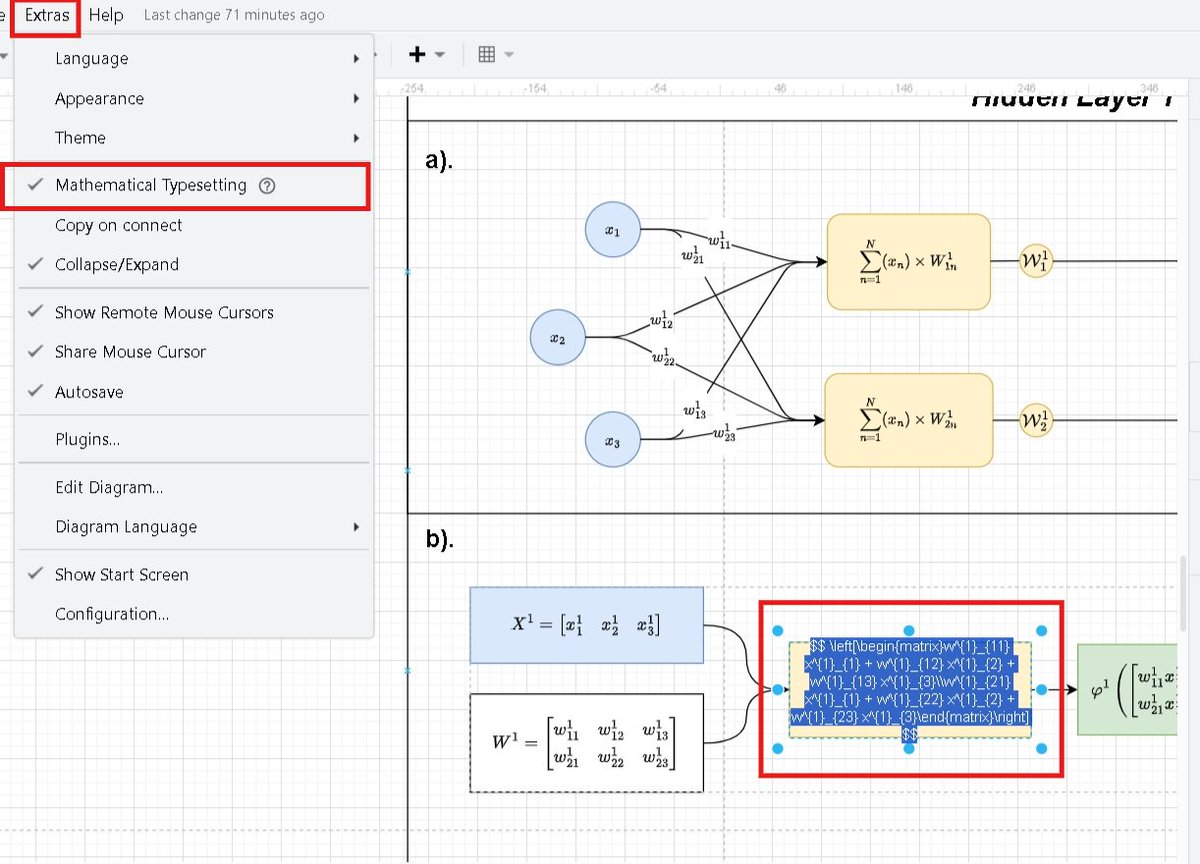Click inside the highlighted LaTeX formula text

909,690
